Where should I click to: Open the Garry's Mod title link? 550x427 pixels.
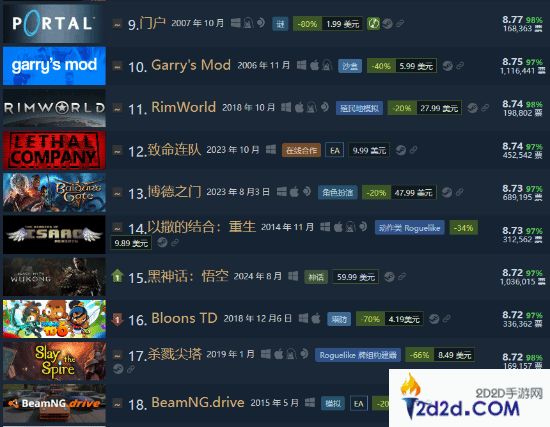pos(191,65)
